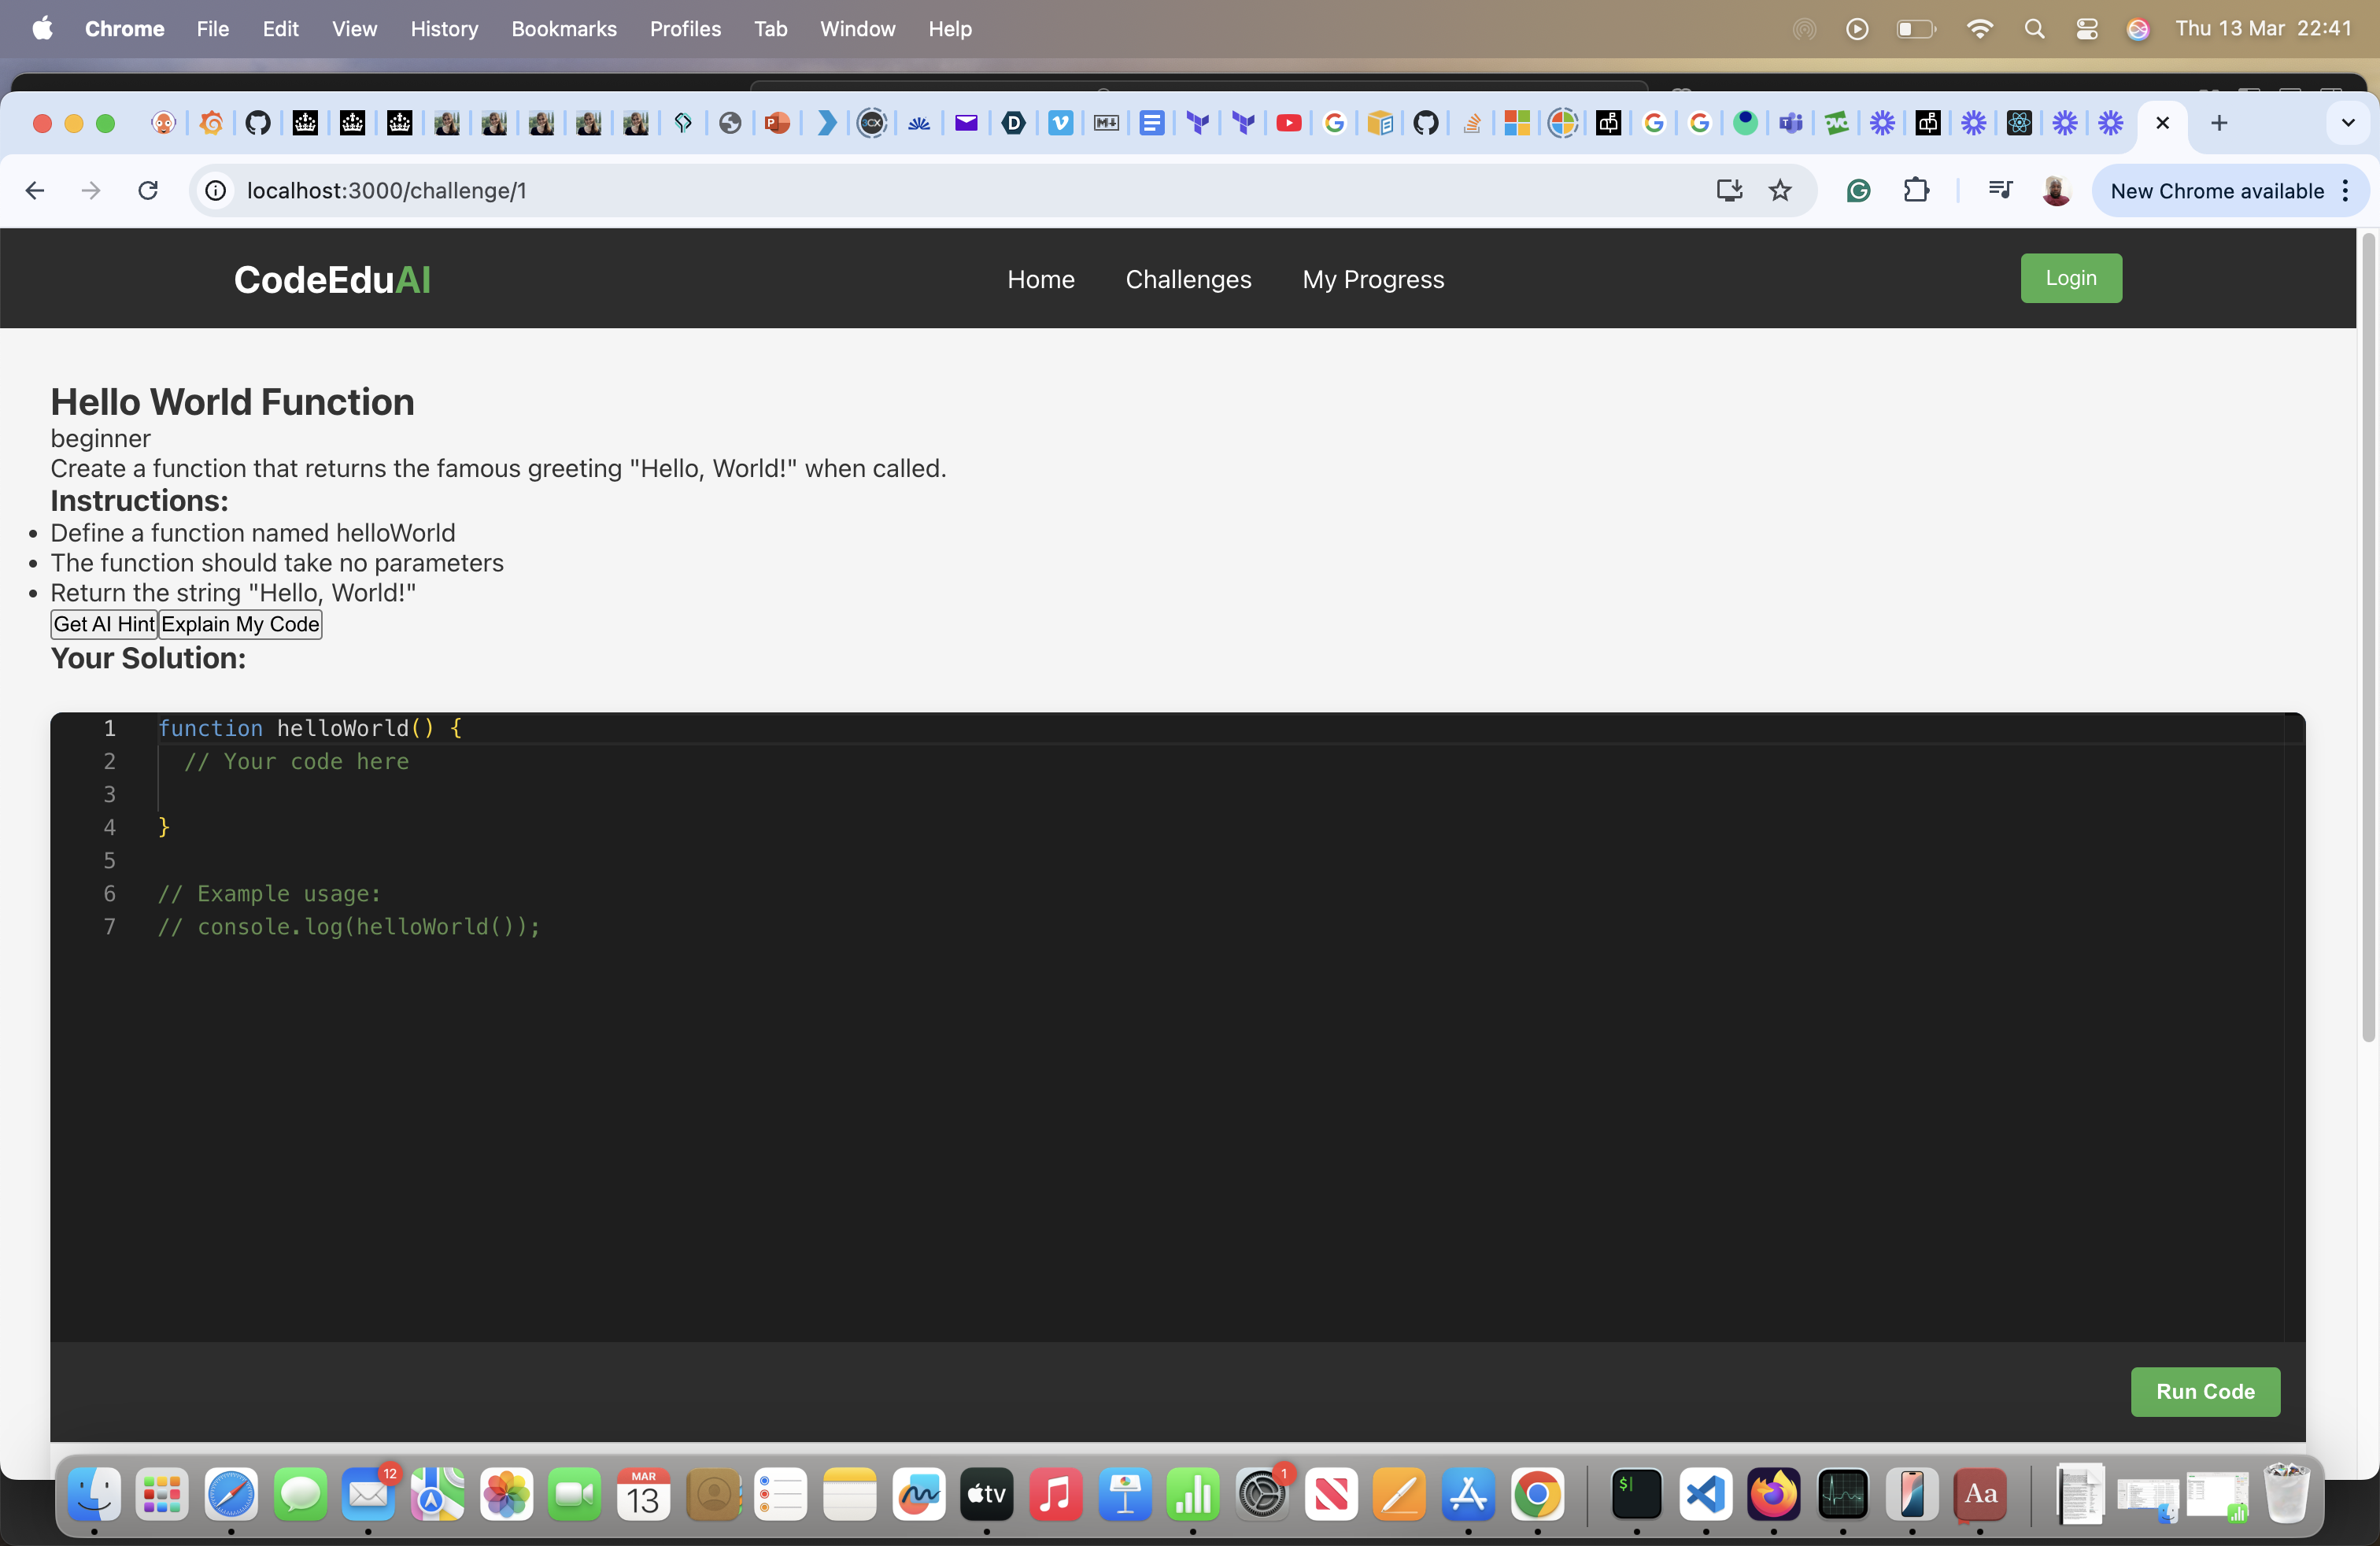Open macOS Control Center toggles
This screenshot has height=1546, width=2380.
[x=2087, y=29]
